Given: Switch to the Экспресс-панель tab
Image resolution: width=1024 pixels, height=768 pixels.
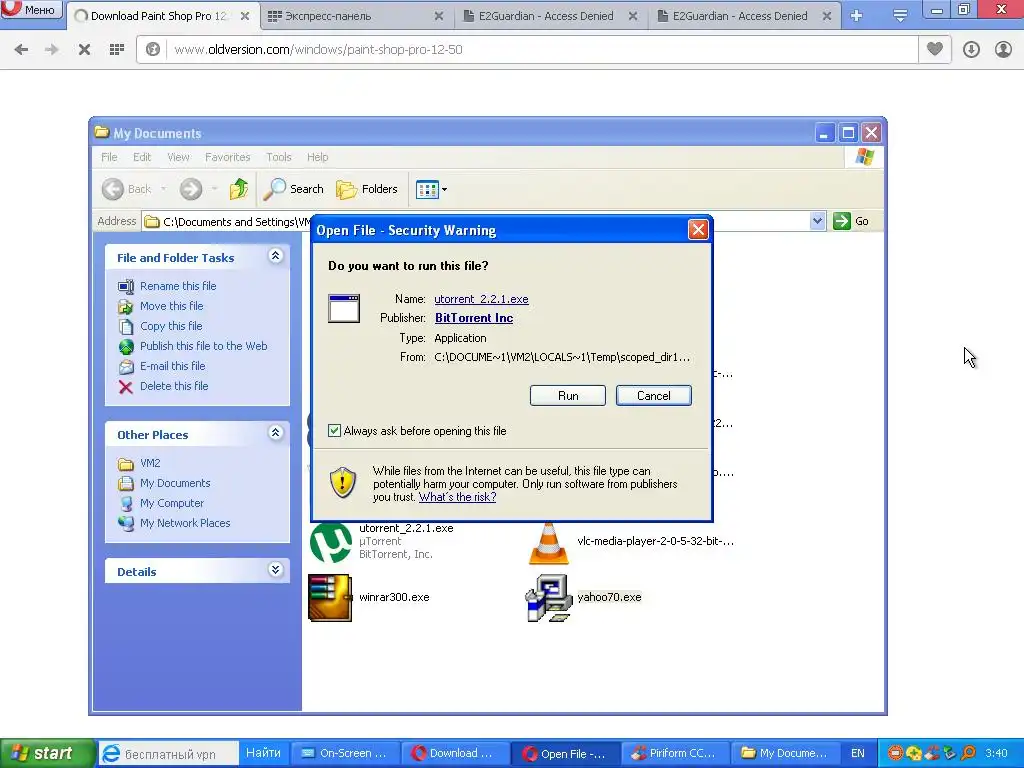Looking at the screenshot, I should 328,16.
